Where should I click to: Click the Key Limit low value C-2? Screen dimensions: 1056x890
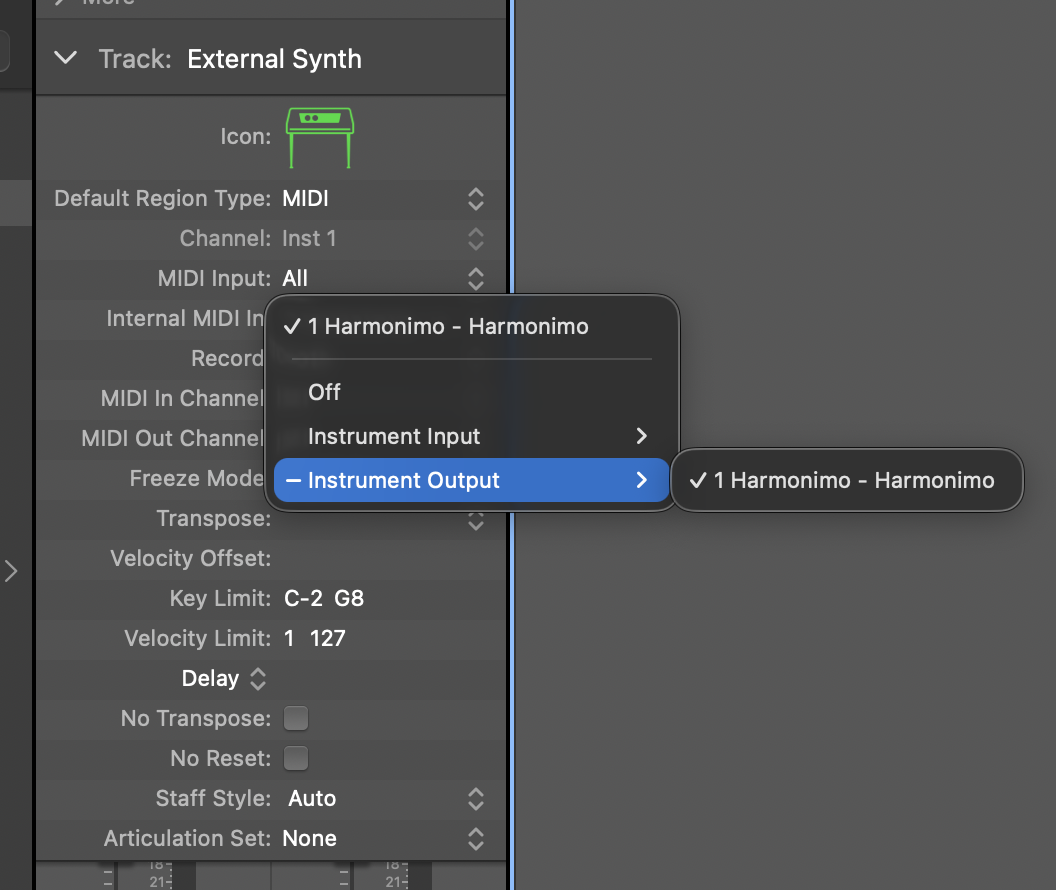point(303,598)
